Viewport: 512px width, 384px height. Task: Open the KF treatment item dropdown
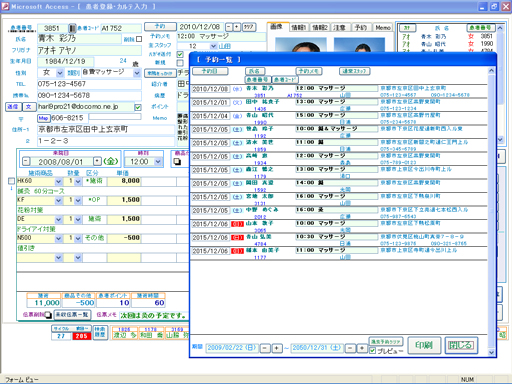[x=58, y=200]
